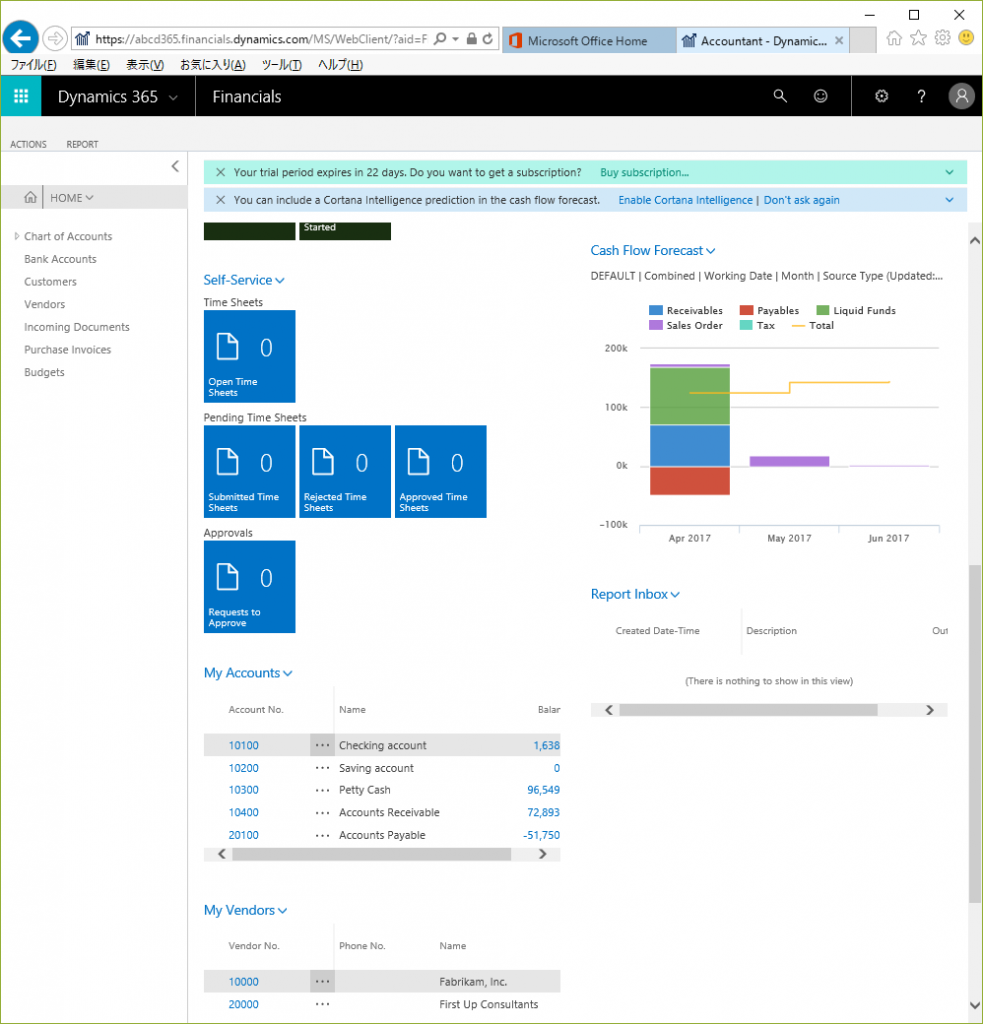Open the Submitted Time Sheets tile
Screen dimensions: 983x1024
click(x=250, y=472)
